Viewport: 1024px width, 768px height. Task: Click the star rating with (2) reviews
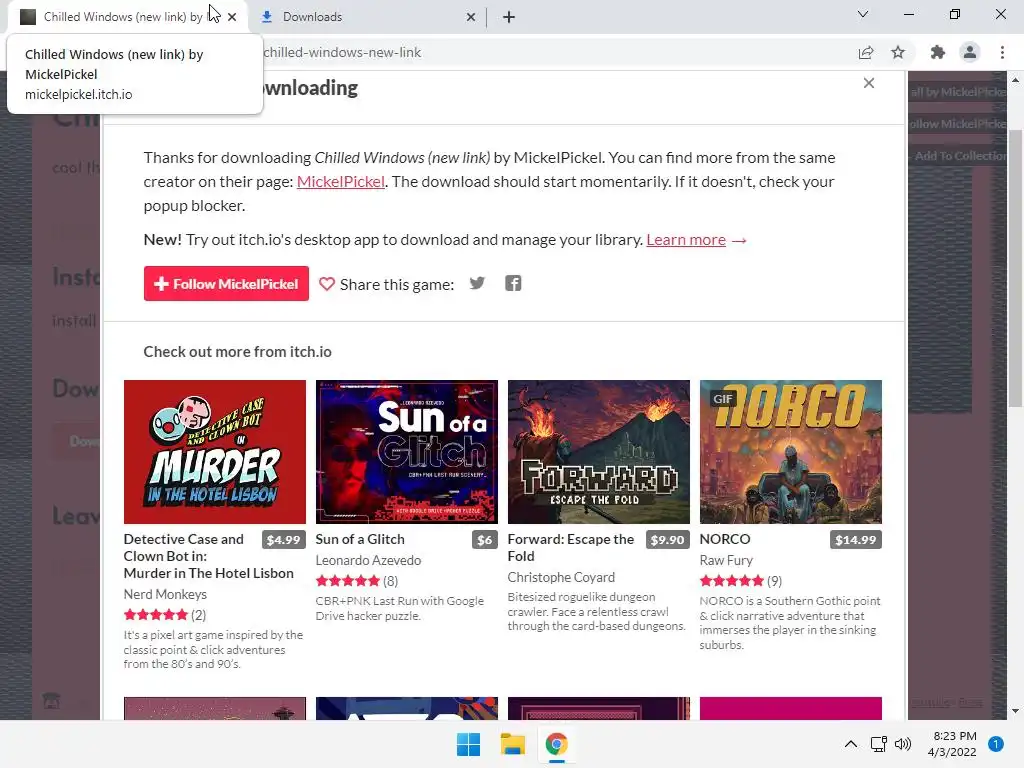point(165,615)
